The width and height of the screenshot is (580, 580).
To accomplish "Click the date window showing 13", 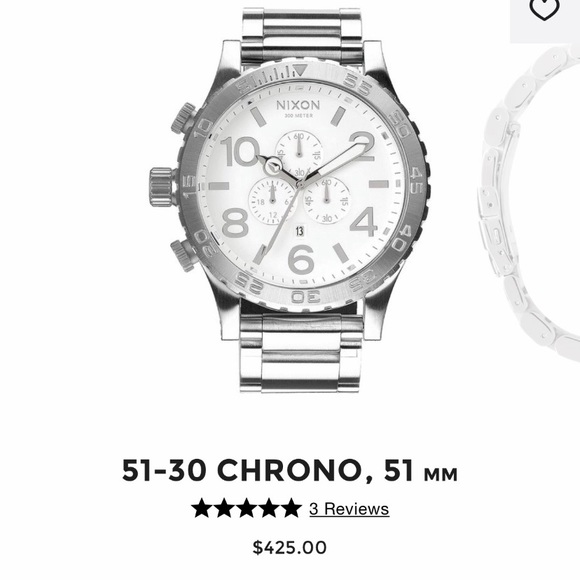I will (300, 232).
